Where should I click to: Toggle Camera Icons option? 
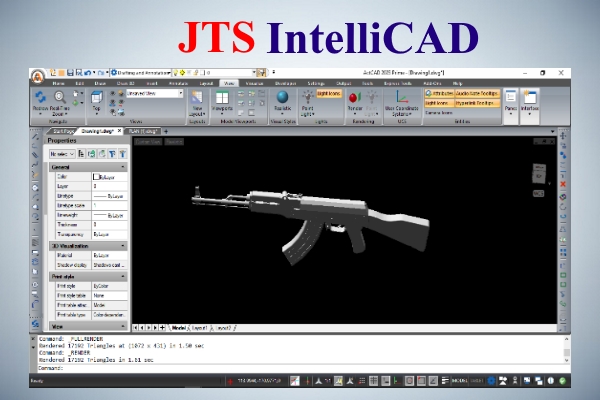(439, 113)
